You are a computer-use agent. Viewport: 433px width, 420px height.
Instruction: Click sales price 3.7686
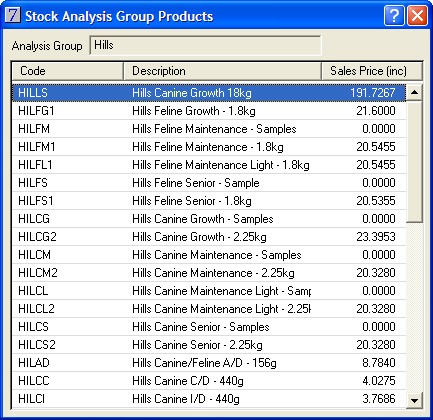pyautogui.click(x=379, y=399)
